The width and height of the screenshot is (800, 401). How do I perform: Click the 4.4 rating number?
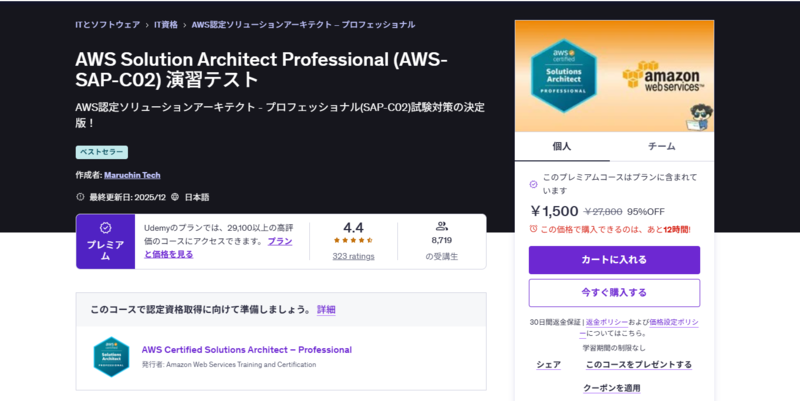pos(353,228)
